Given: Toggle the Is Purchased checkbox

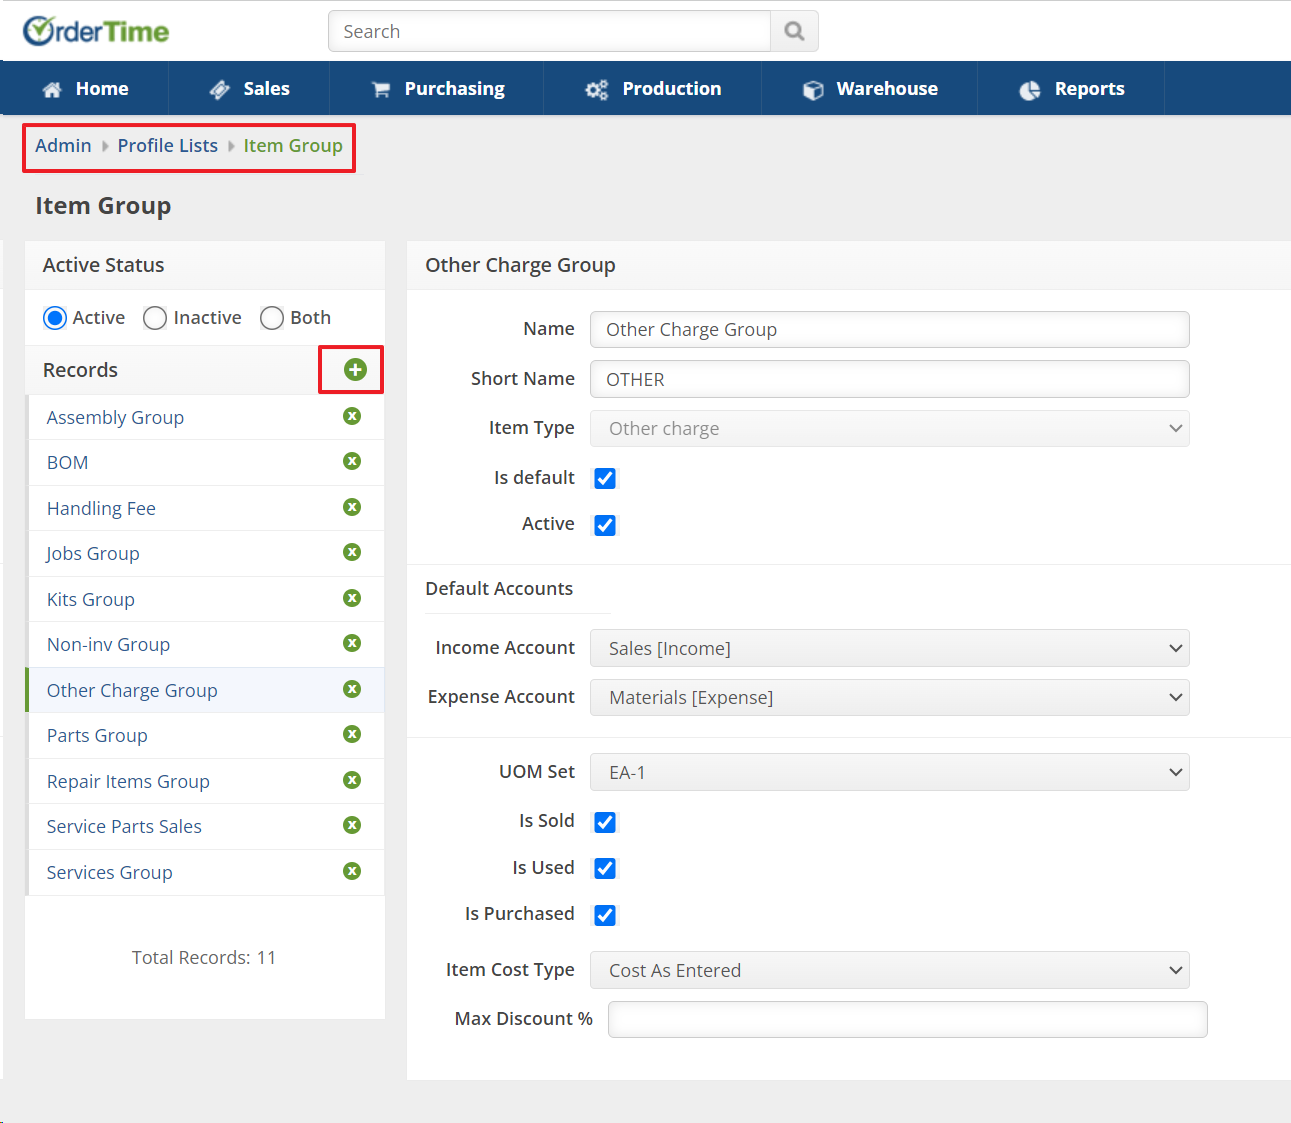Looking at the screenshot, I should (x=605, y=915).
